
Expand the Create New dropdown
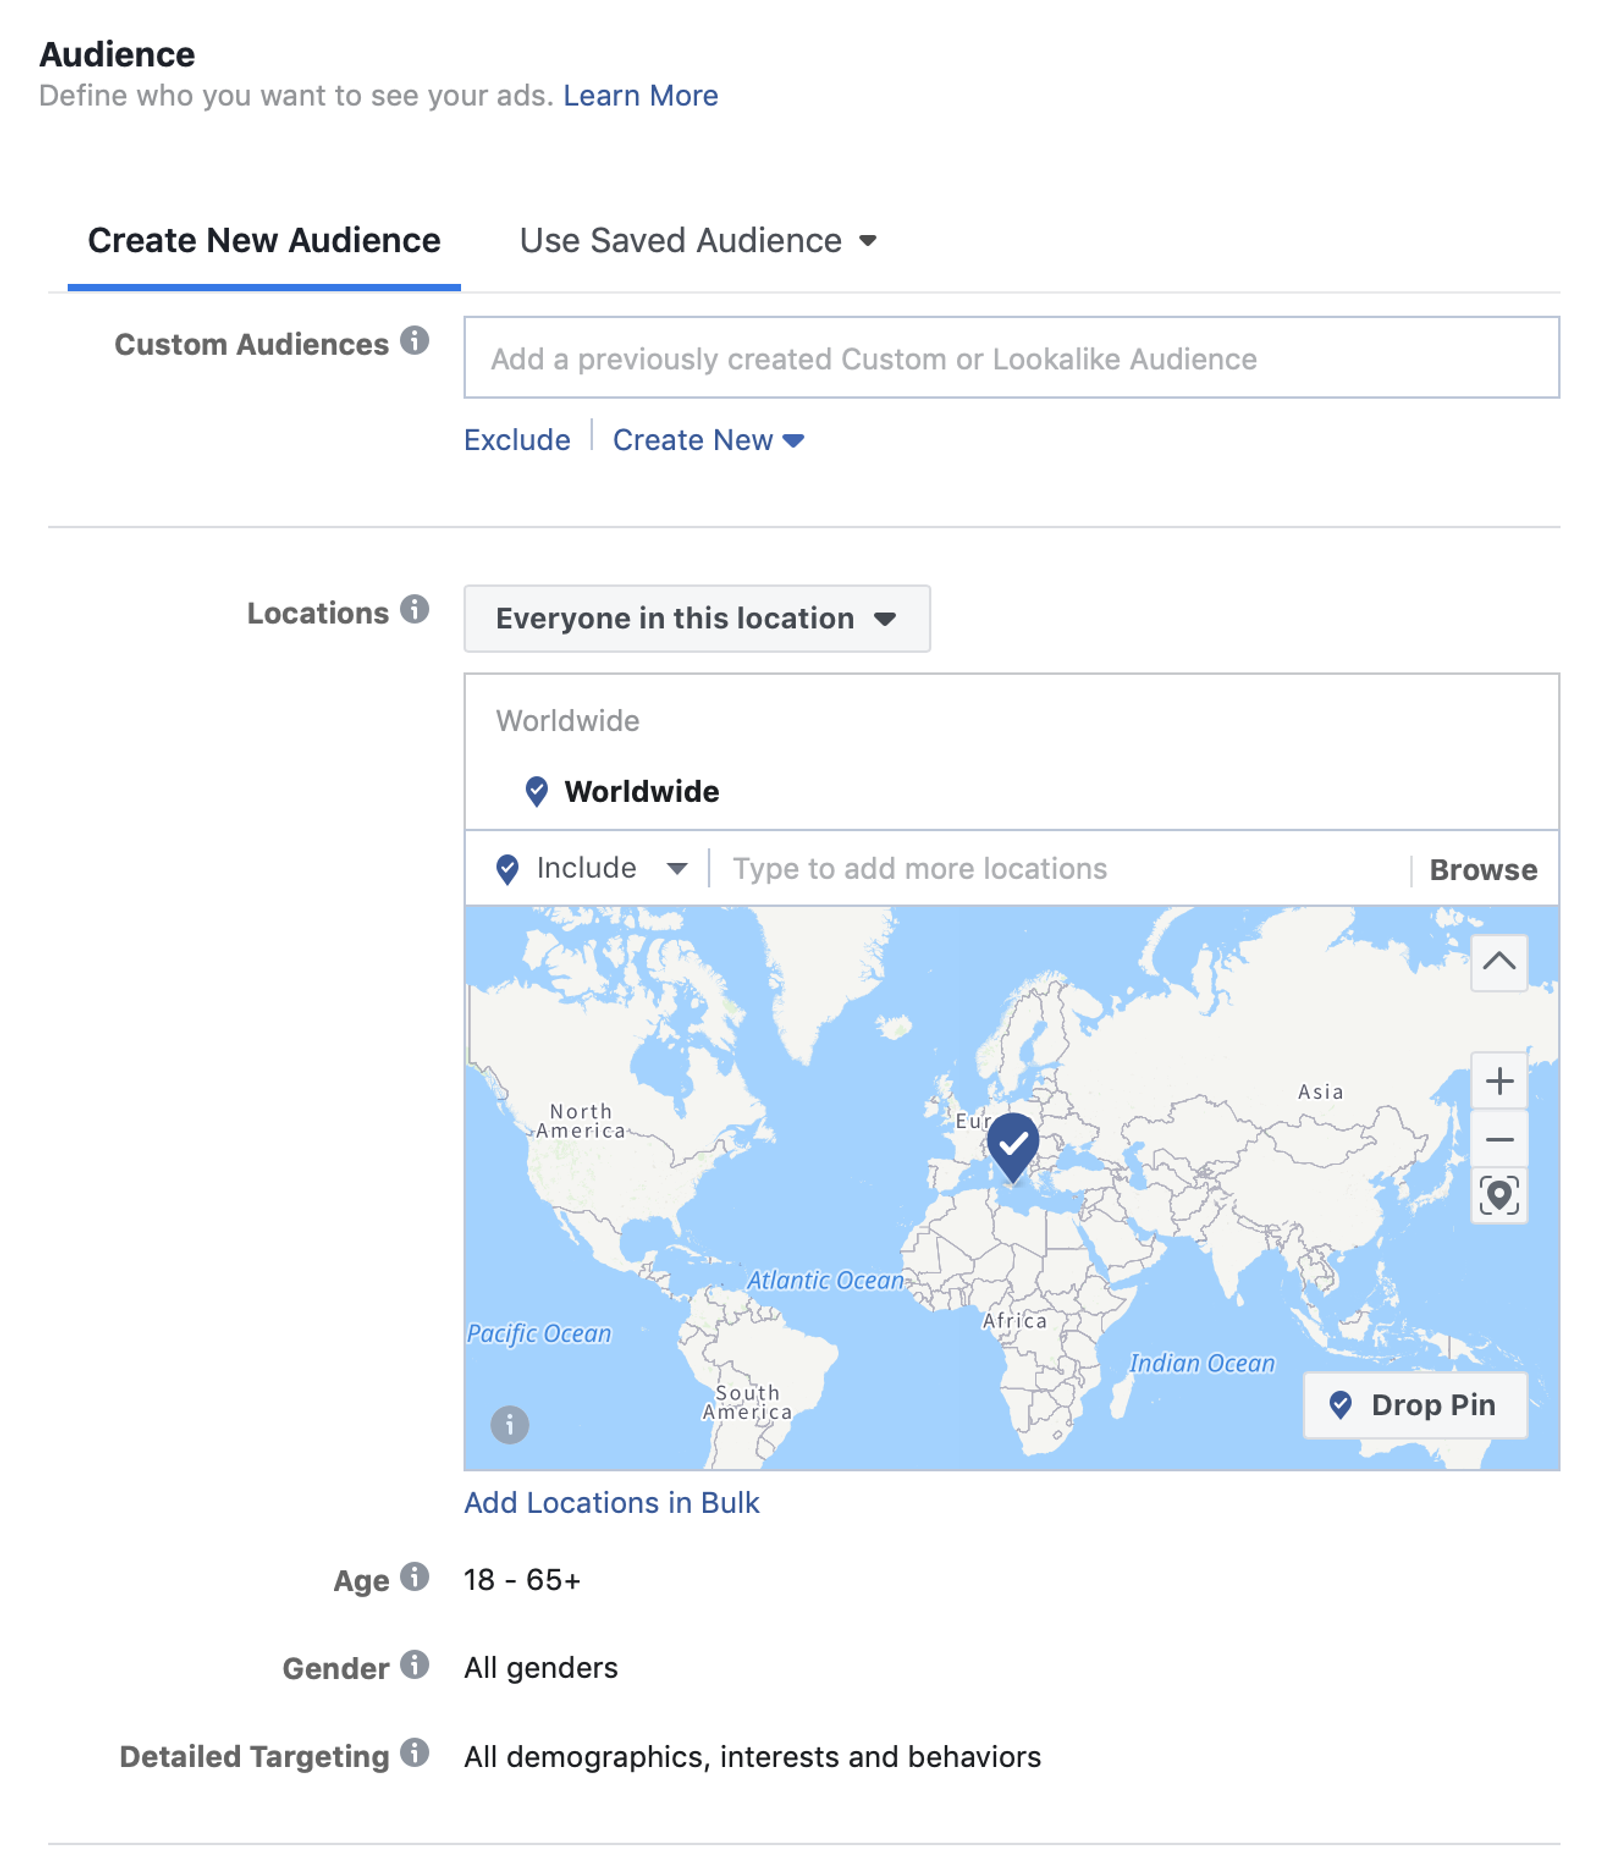(x=708, y=440)
